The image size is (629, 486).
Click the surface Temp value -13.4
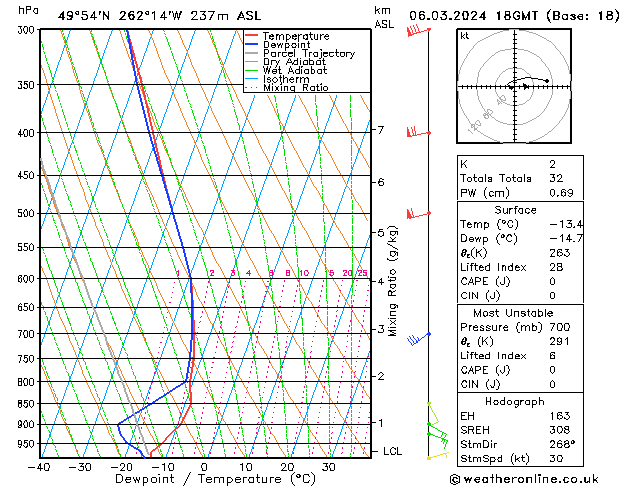[x=566, y=224]
